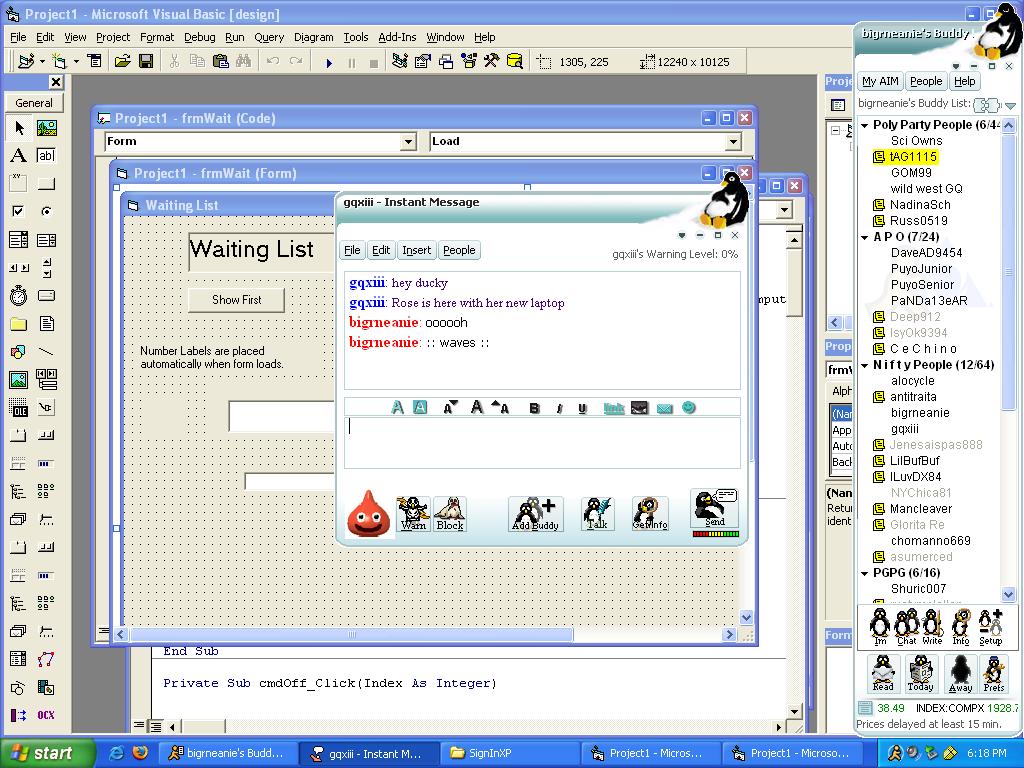
Task: Click the Paste toolbar icon
Action: [221, 61]
